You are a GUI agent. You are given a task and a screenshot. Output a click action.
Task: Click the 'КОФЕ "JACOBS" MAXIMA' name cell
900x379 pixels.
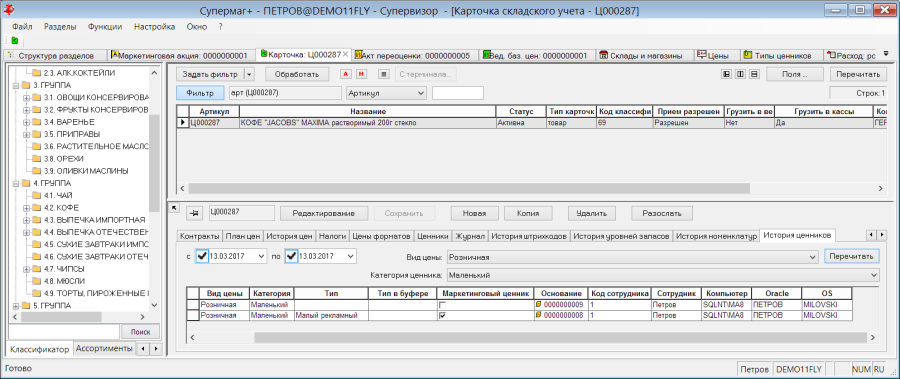coord(367,123)
